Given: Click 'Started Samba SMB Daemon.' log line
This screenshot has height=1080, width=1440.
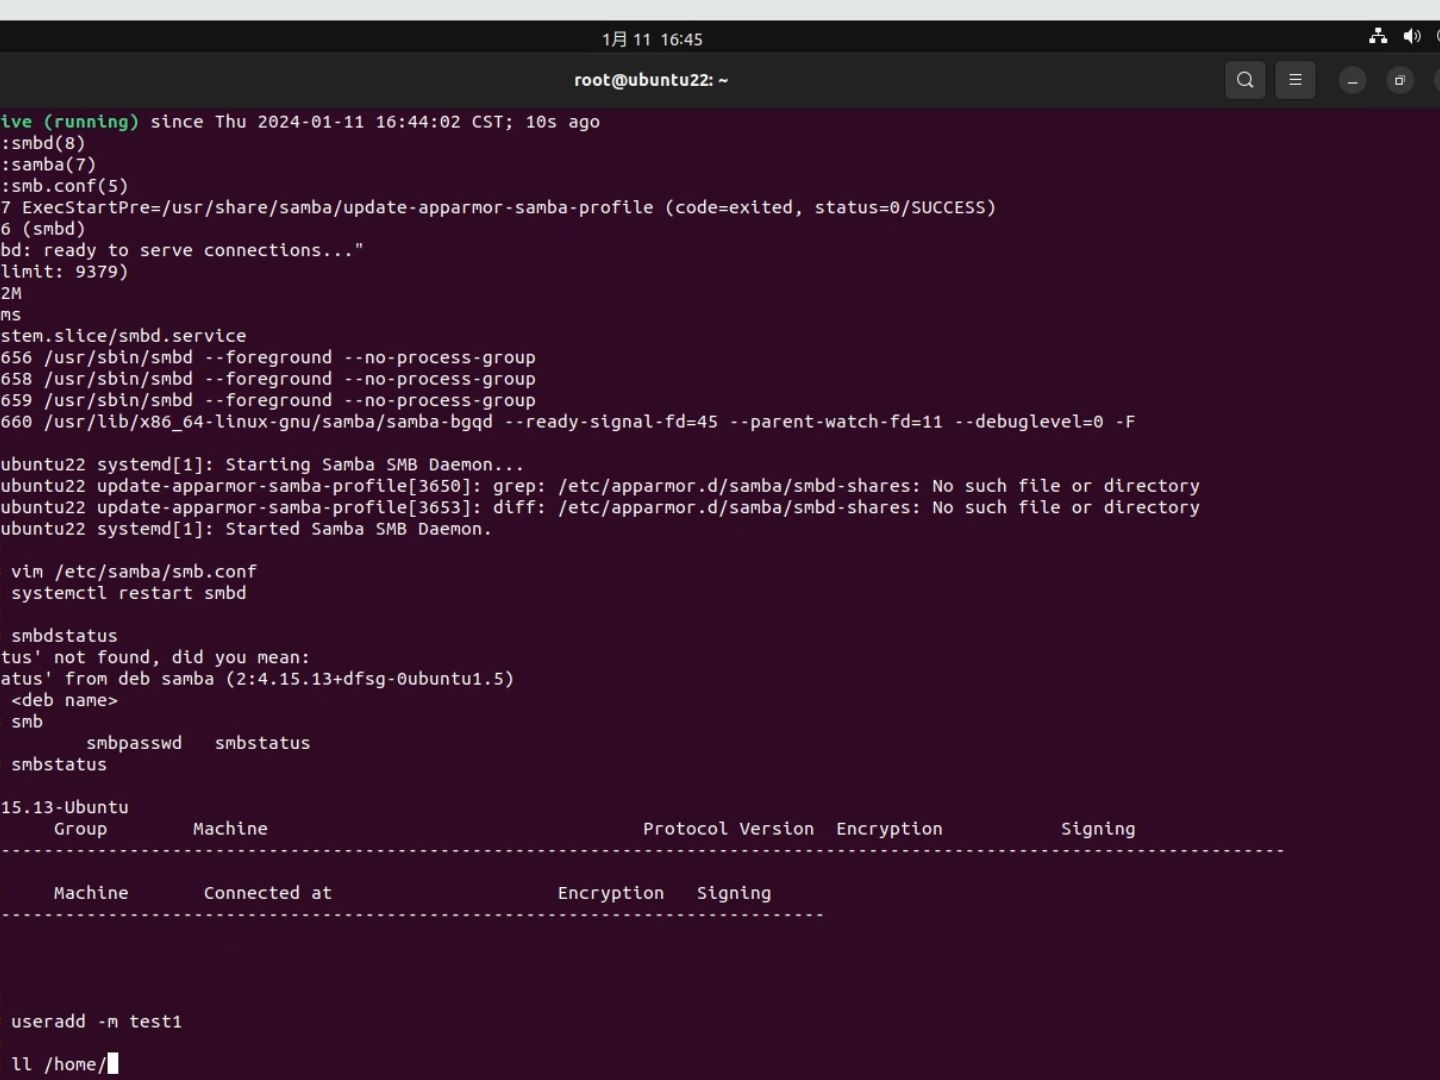Looking at the screenshot, I should point(359,529).
